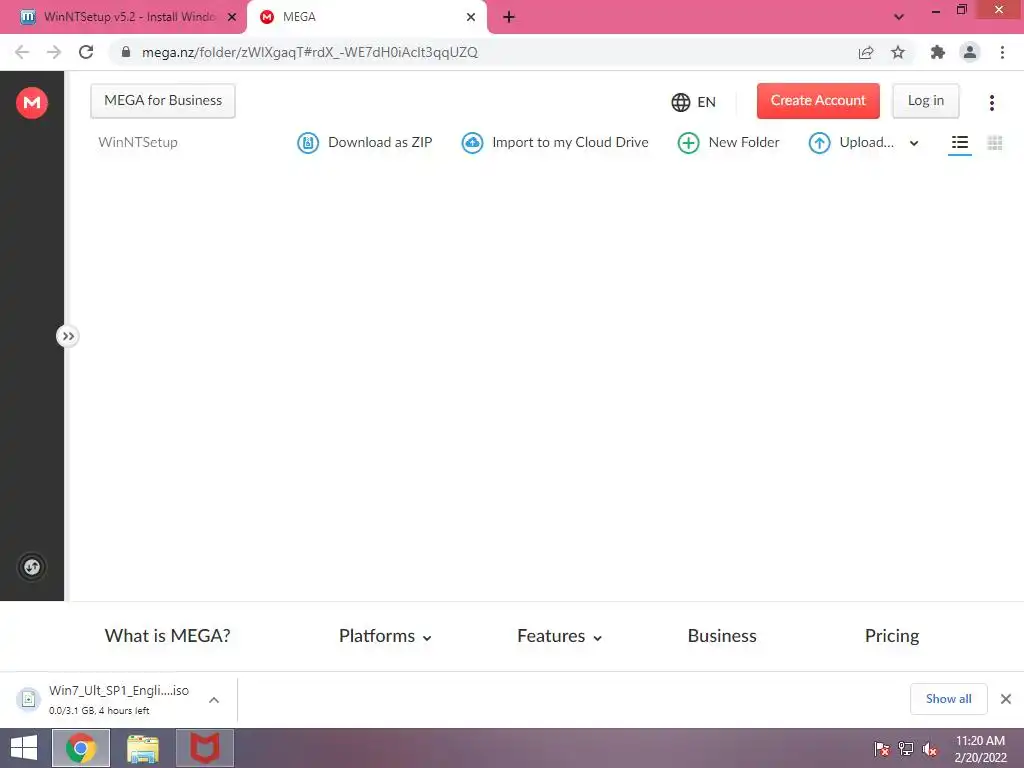Click the Import to my Cloud Drive label
The width and height of the screenshot is (1024, 768).
click(570, 142)
